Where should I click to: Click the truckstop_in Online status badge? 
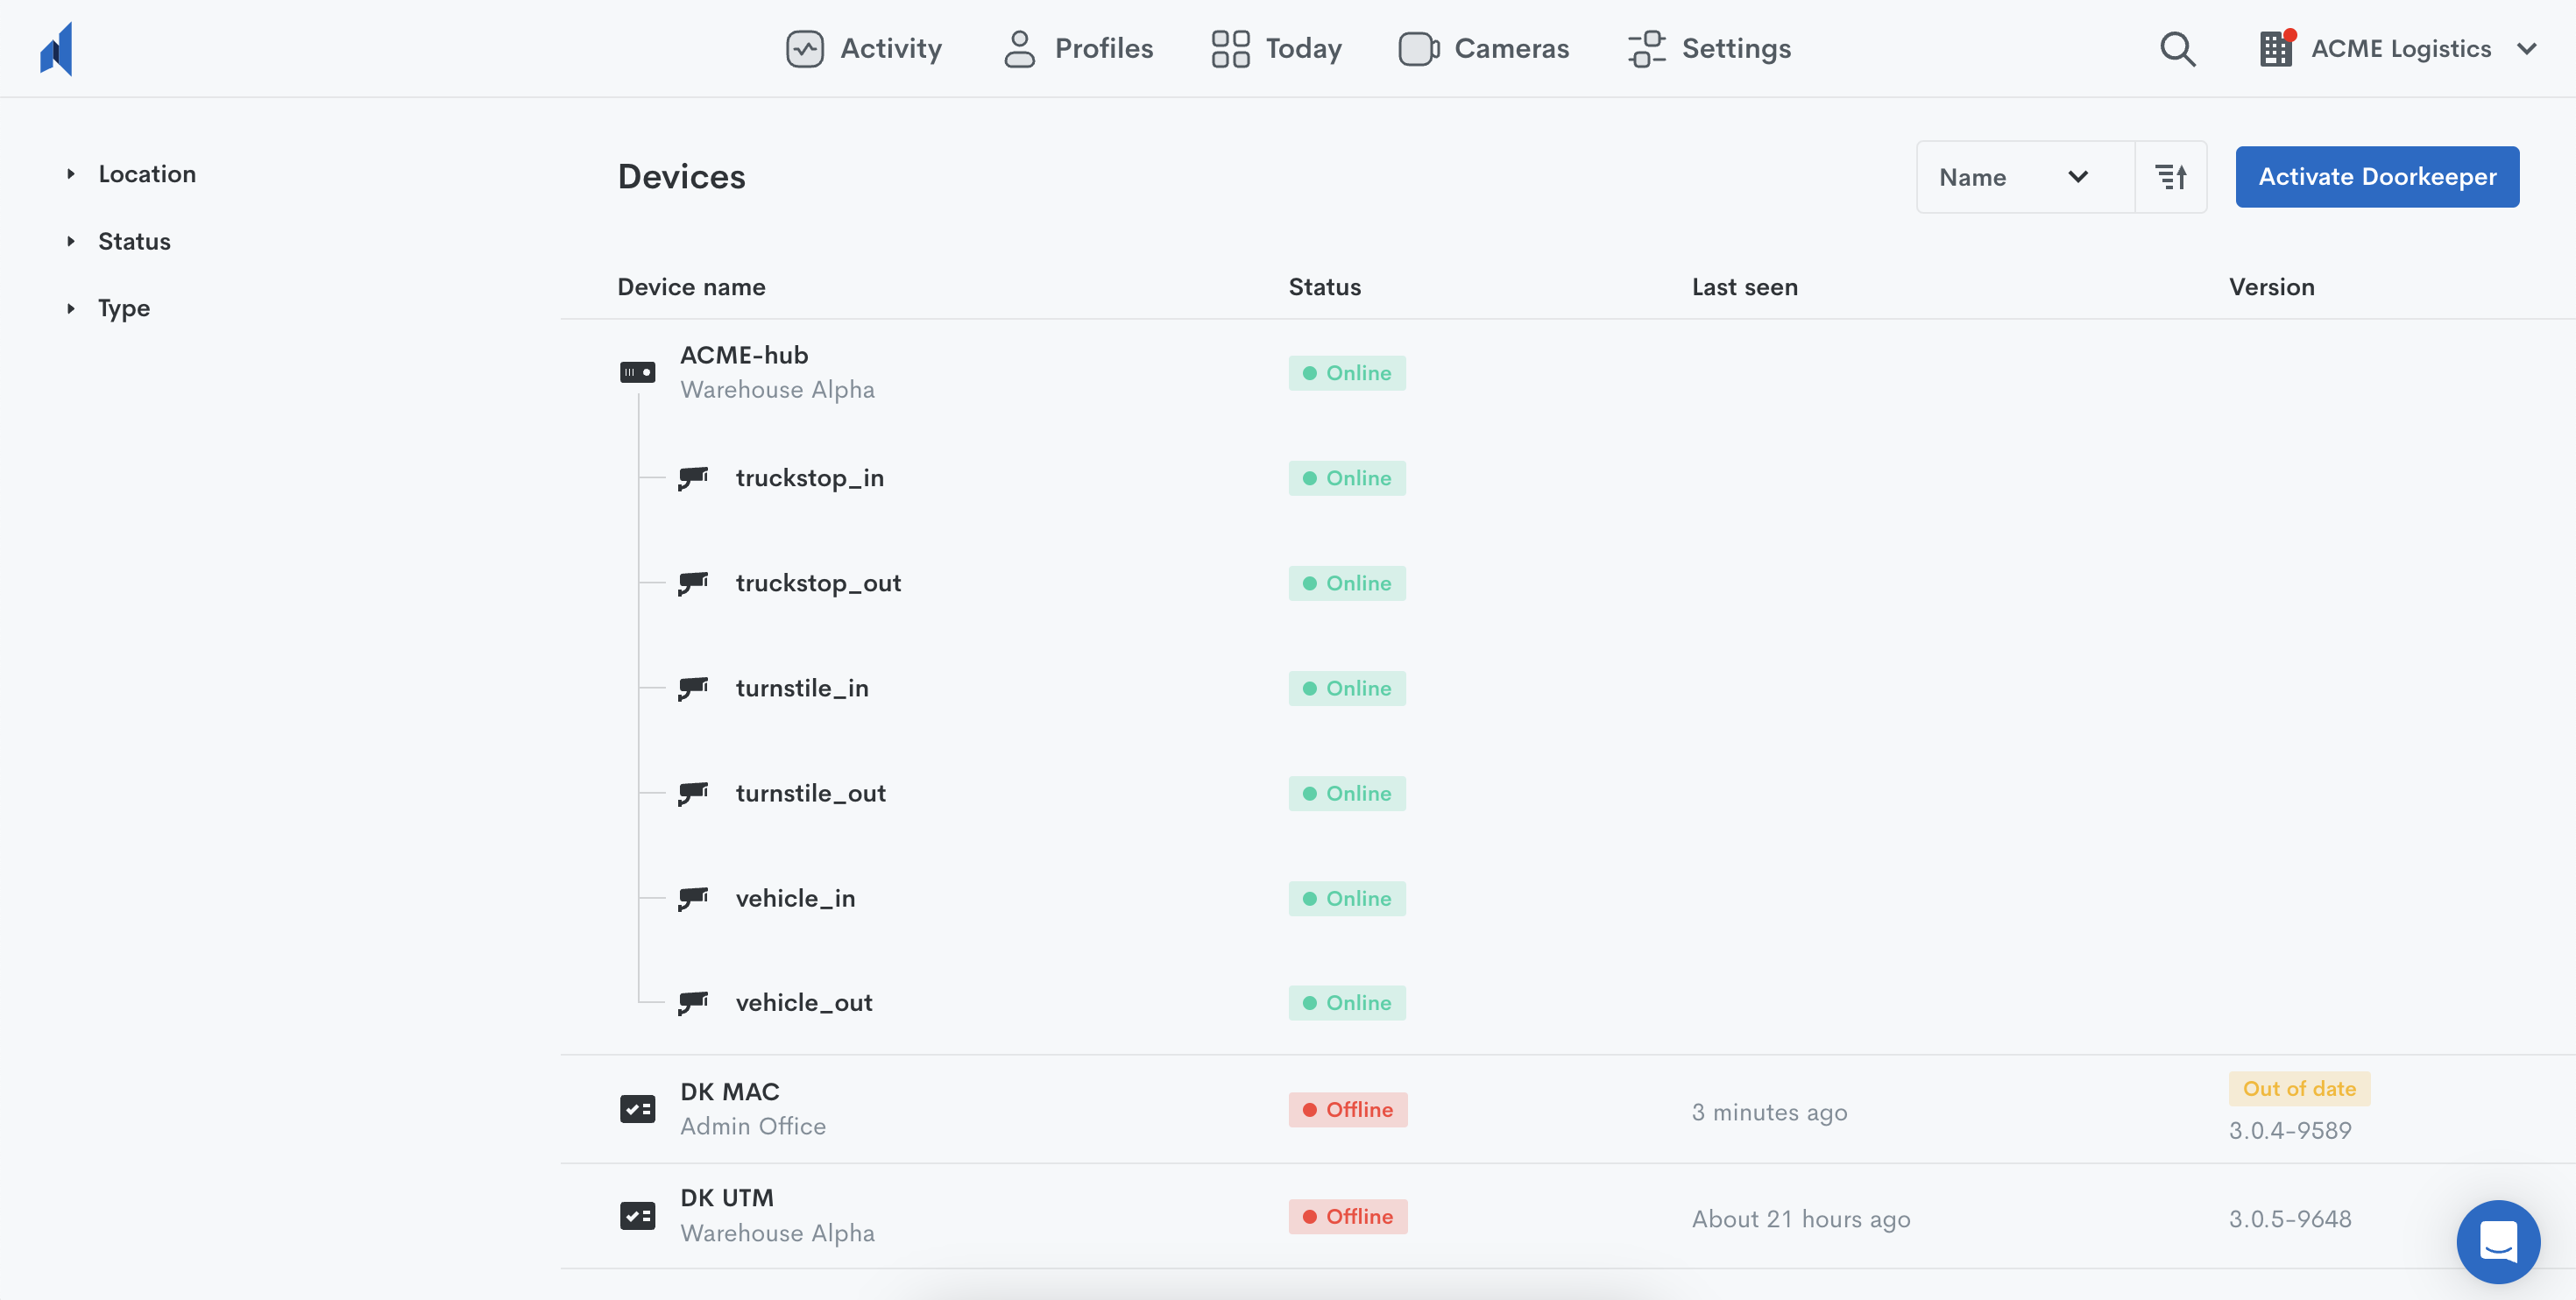(1346, 478)
